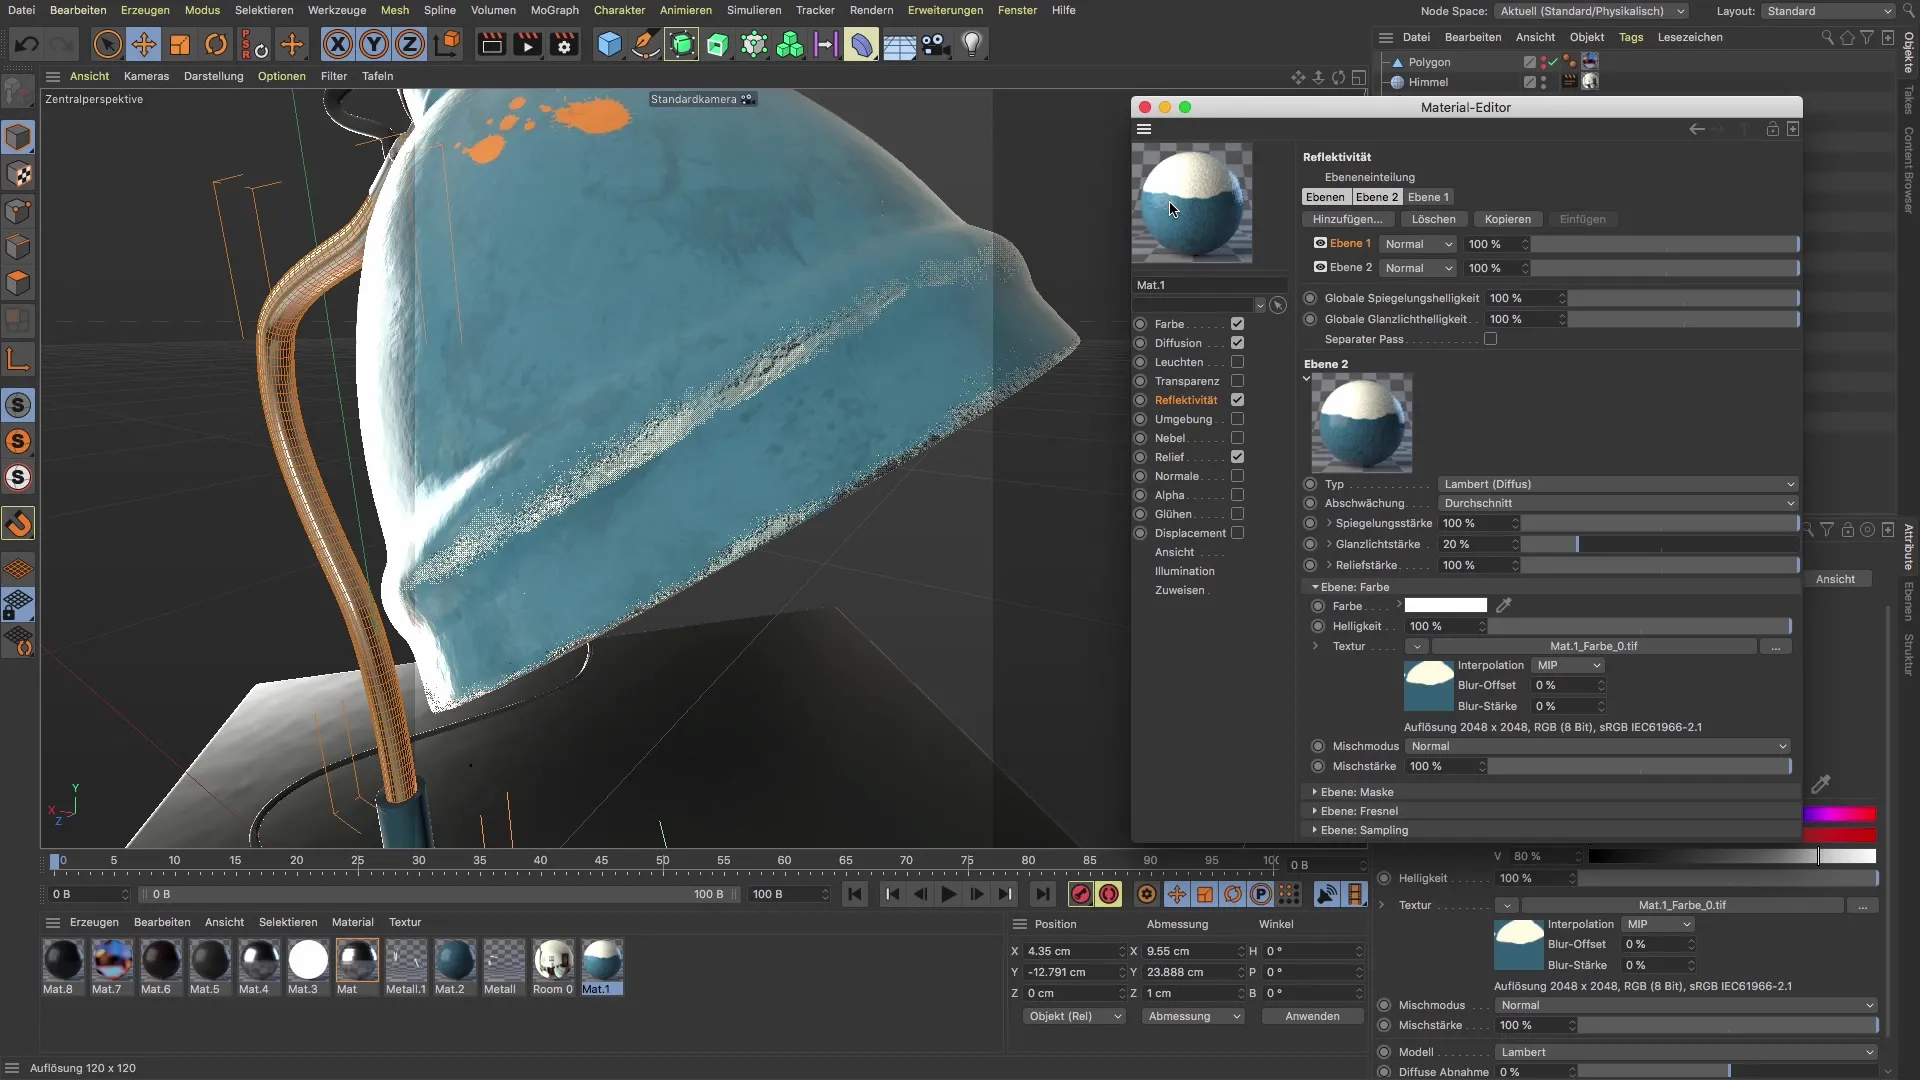Open the Node Space dropdown
Viewport: 1920px width, 1080px height.
pyautogui.click(x=1592, y=11)
